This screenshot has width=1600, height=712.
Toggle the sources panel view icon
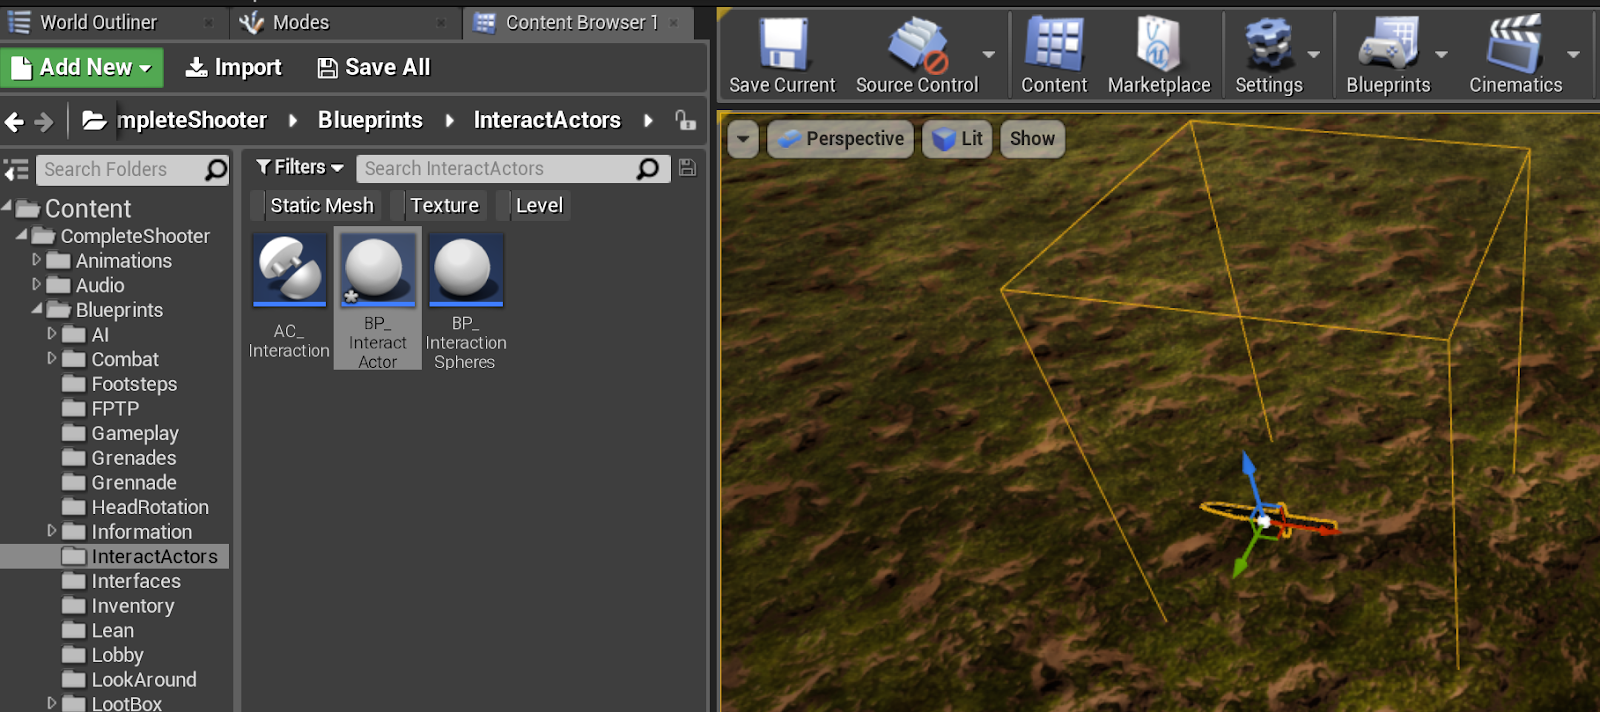16,170
